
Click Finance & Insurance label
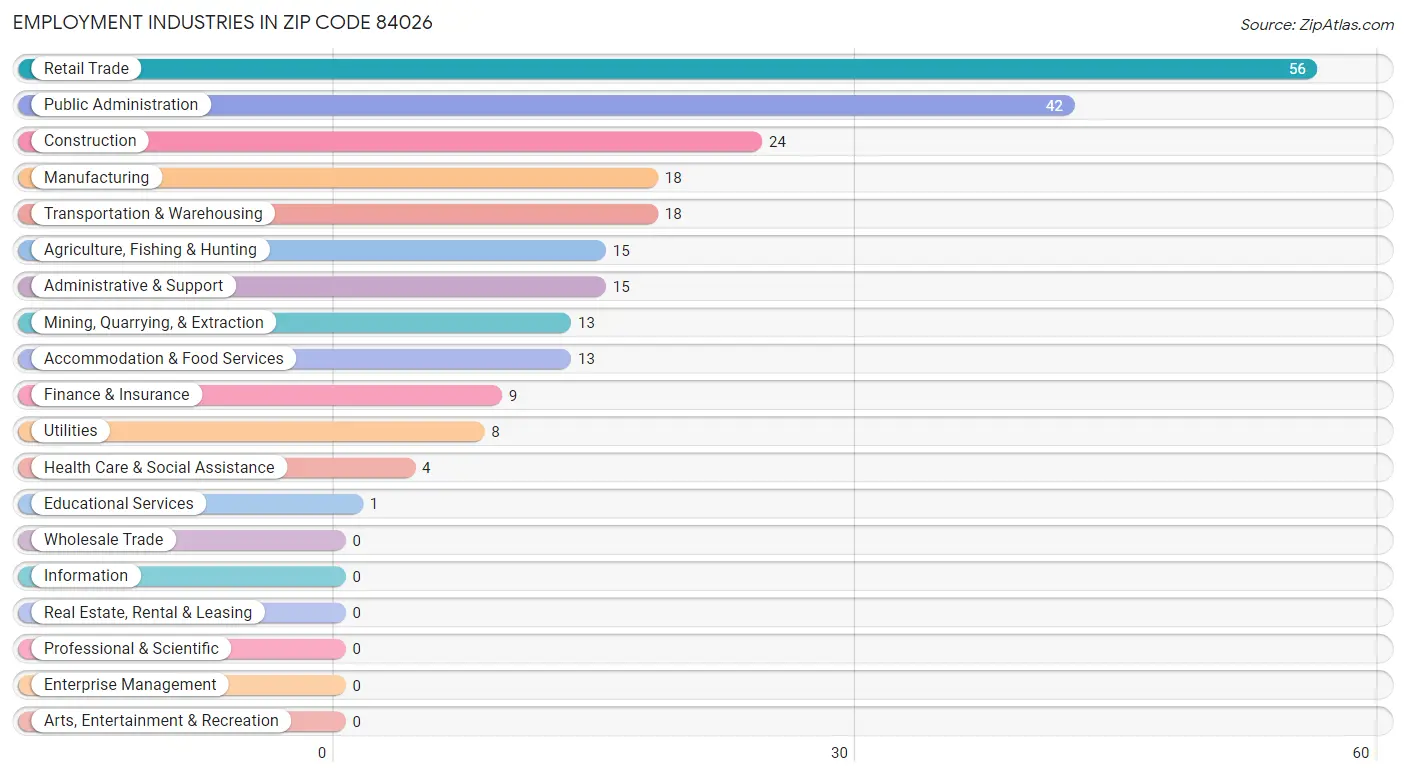click(116, 394)
